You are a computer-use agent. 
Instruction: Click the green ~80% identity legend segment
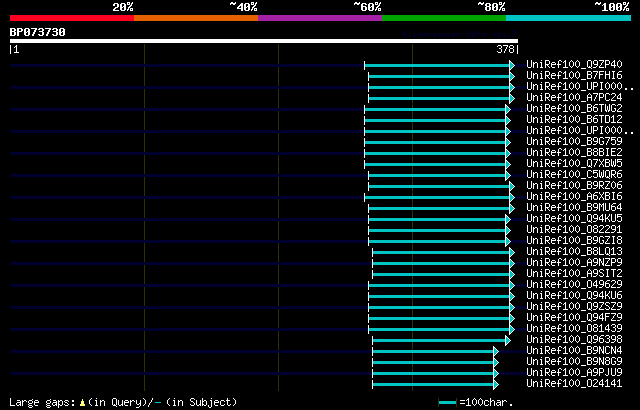(x=444, y=18)
